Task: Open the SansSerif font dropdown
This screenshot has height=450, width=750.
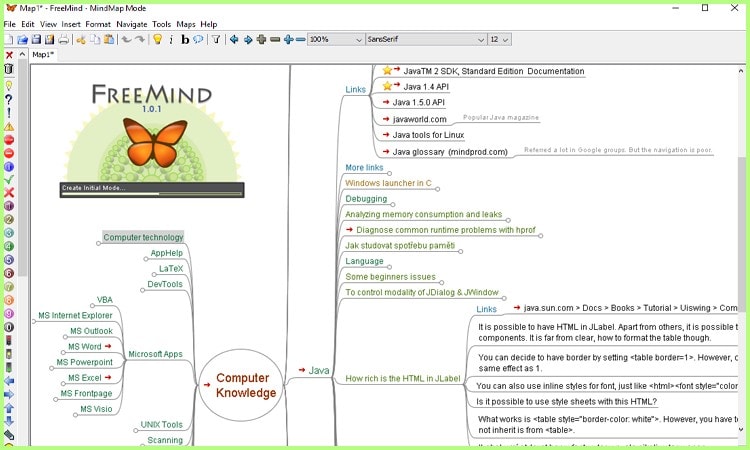Action: click(x=426, y=39)
